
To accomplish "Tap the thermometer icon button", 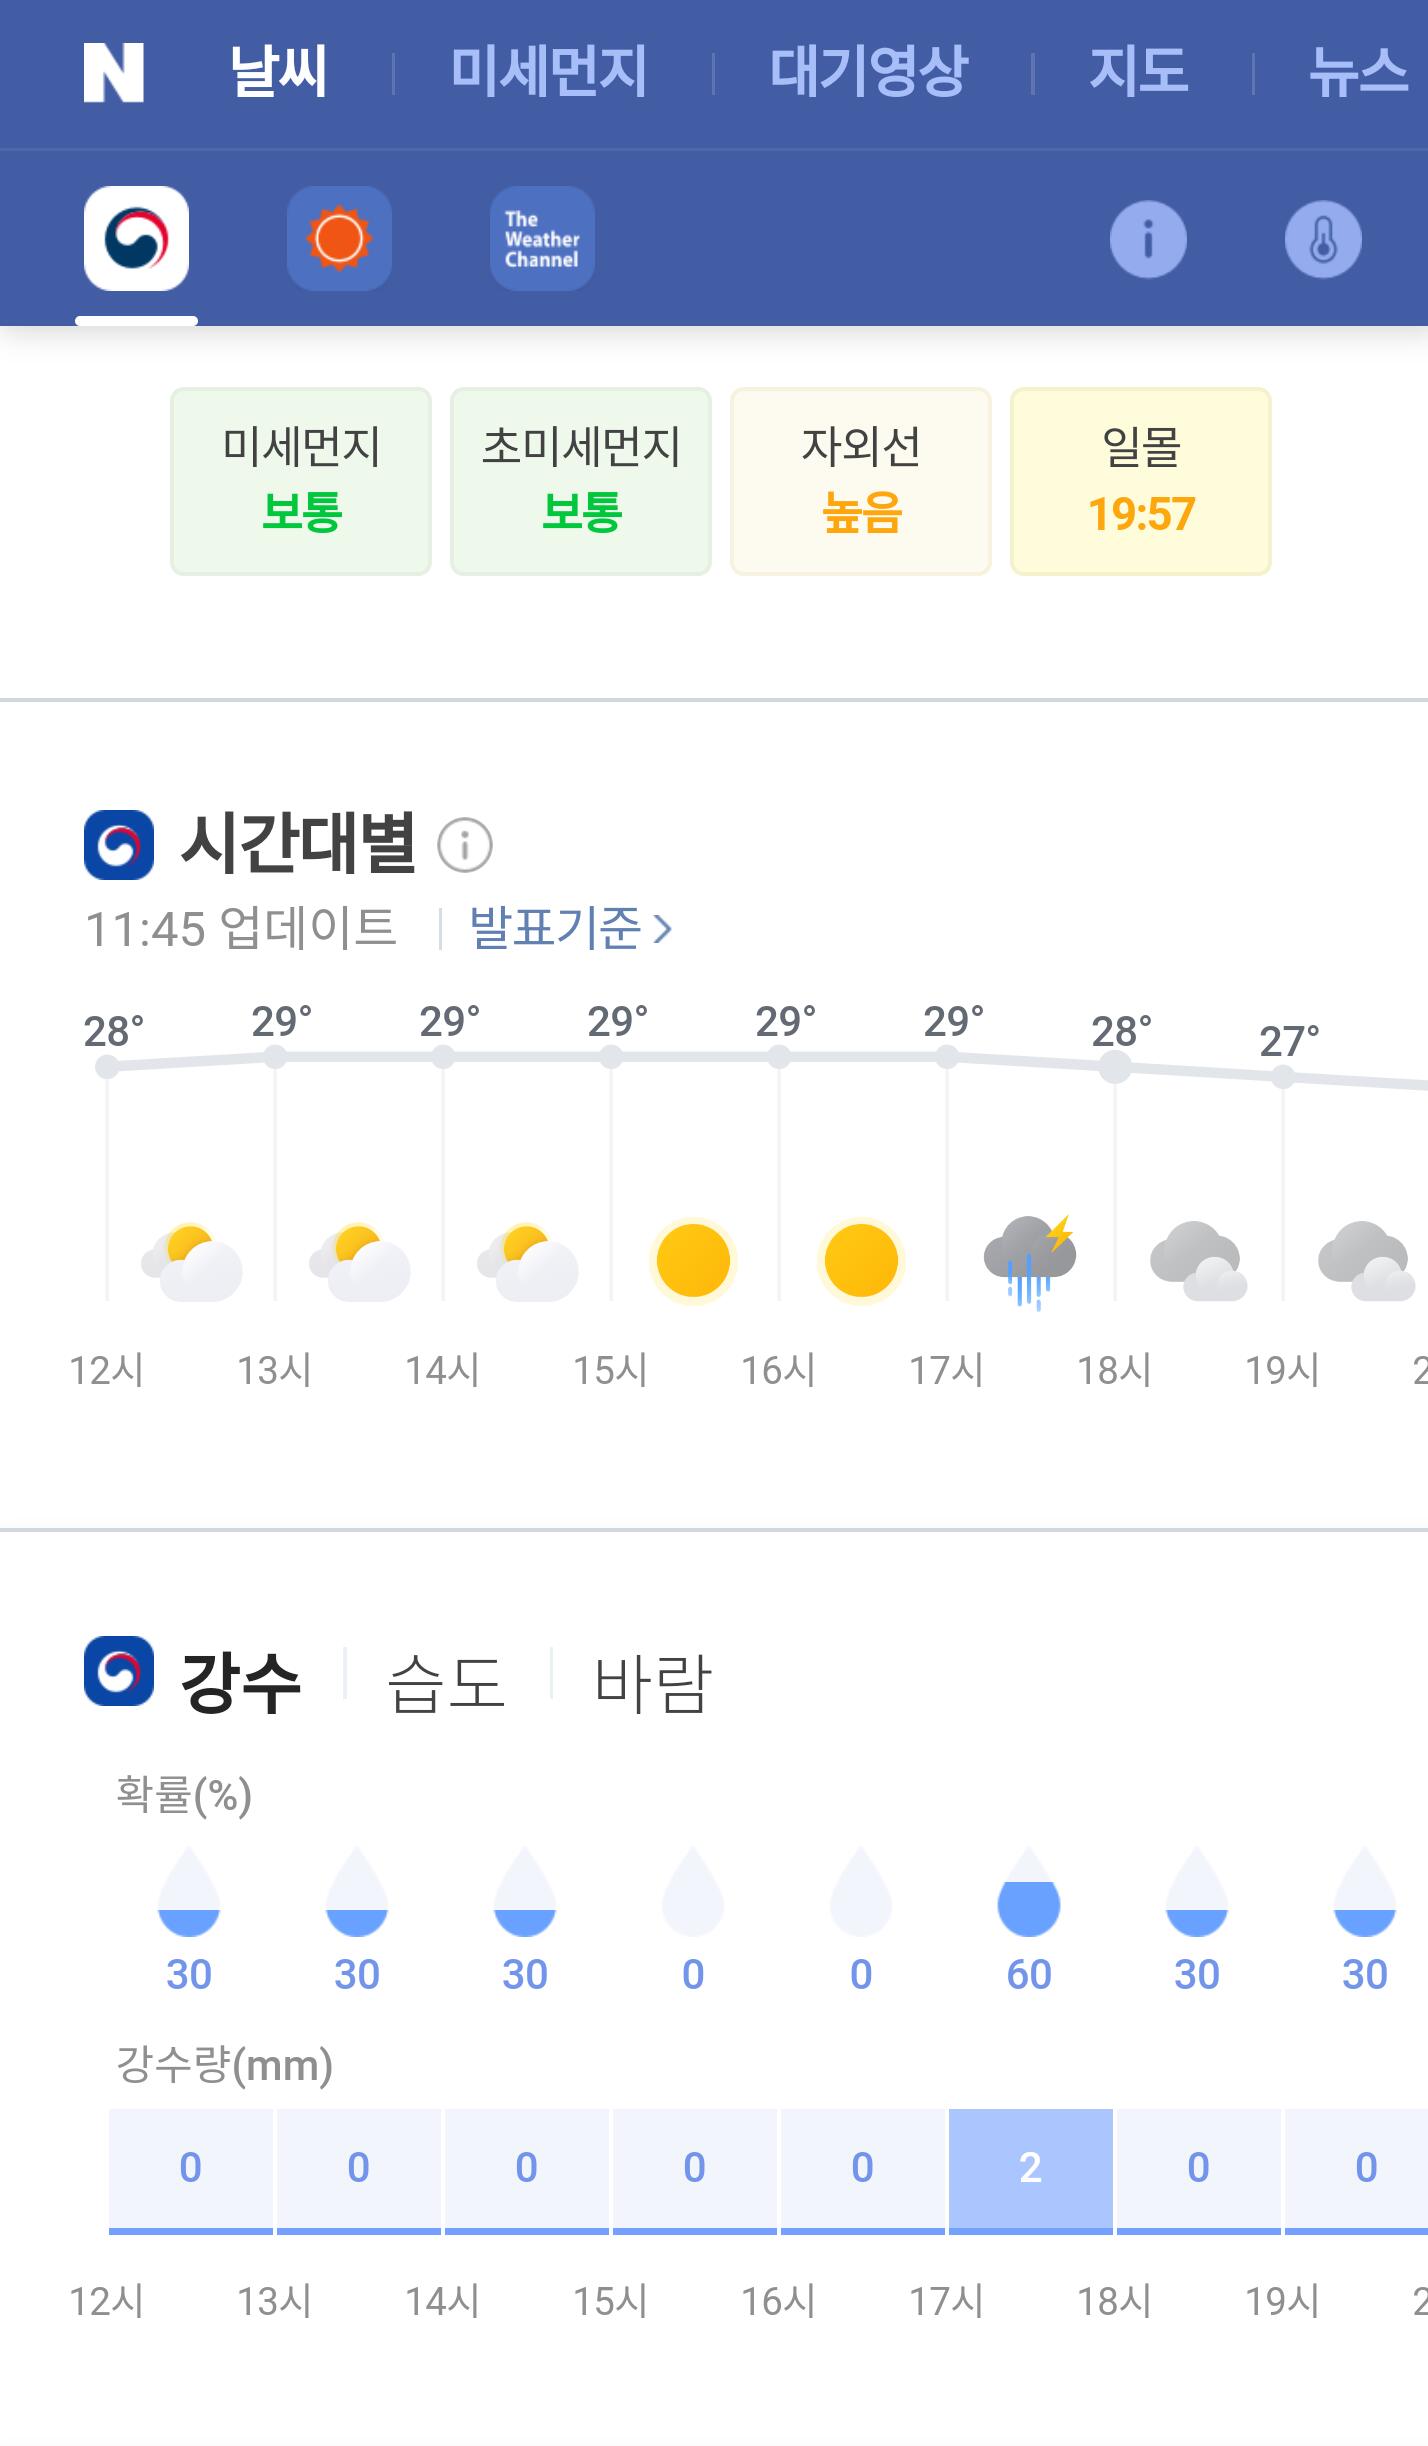I will (x=1323, y=240).
